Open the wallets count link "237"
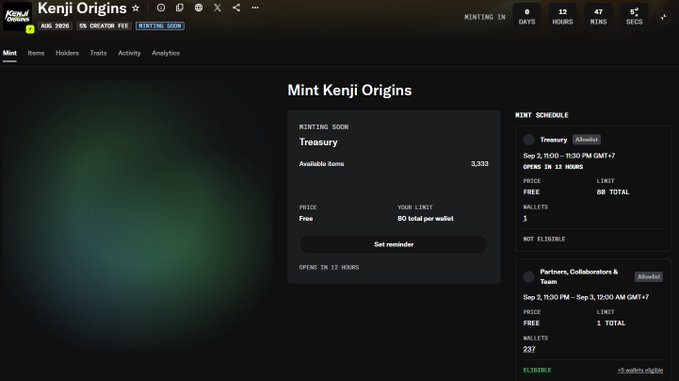 point(529,349)
